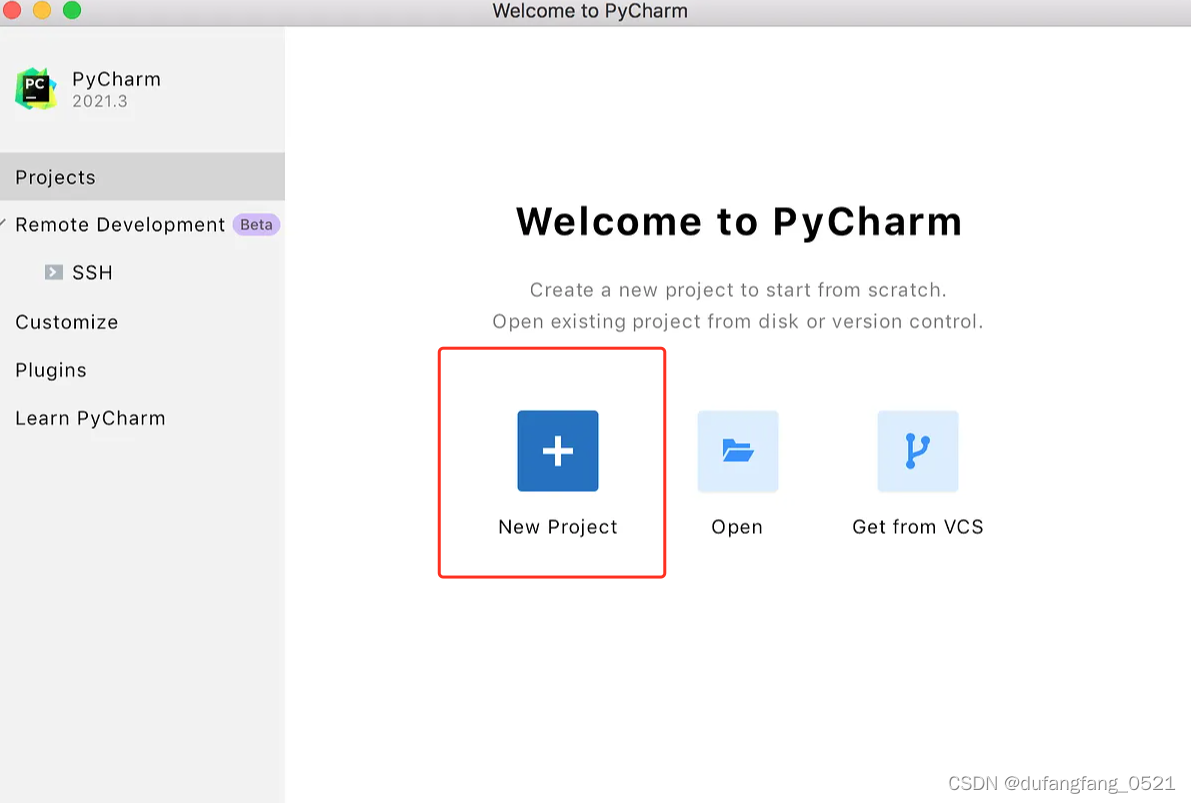The width and height of the screenshot is (1191, 803).
Task: Click the Get from VCS branch icon
Action: coord(917,451)
